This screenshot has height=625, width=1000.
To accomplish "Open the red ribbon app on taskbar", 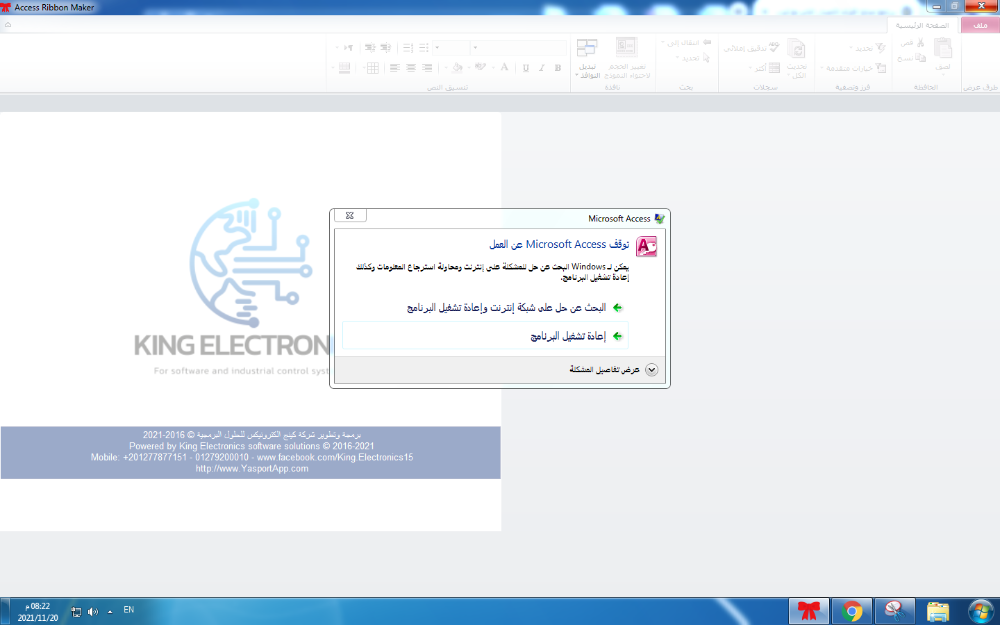I will click(x=809, y=611).
